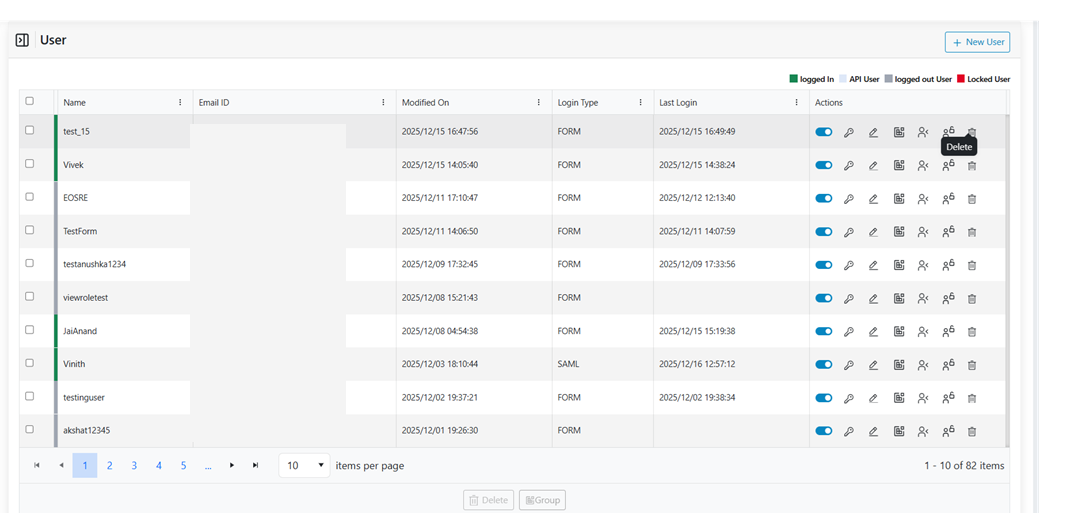
Task: Click the user-share icon for akshat12345
Action: coord(922,432)
